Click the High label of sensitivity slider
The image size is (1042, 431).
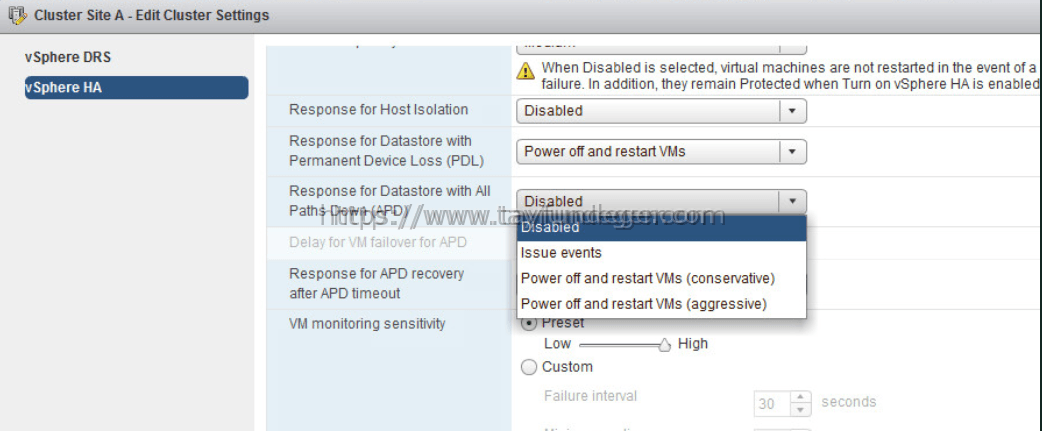[x=693, y=344]
